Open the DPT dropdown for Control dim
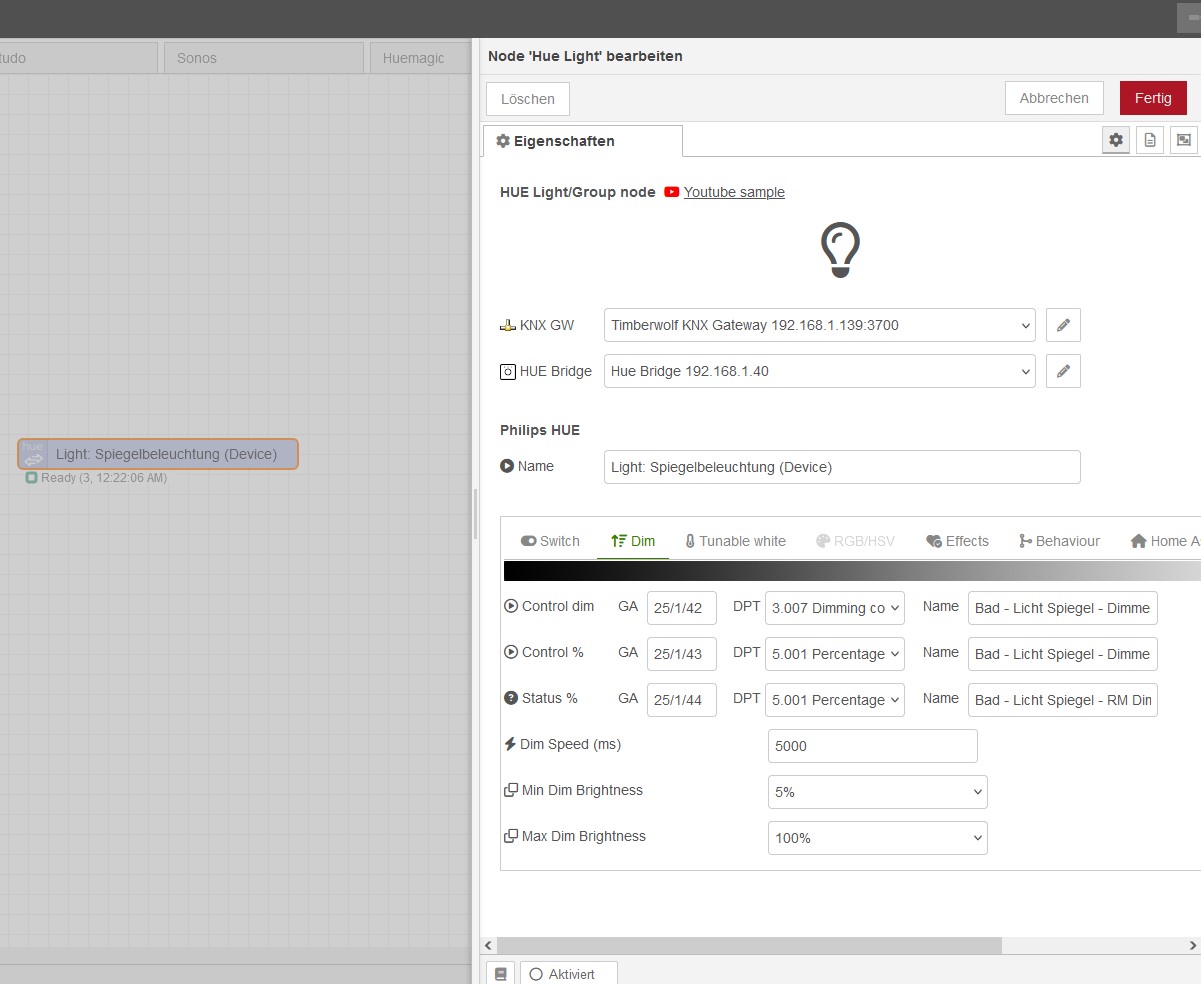The height and width of the screenshot is (984, 1201). [x=835, y=608]
